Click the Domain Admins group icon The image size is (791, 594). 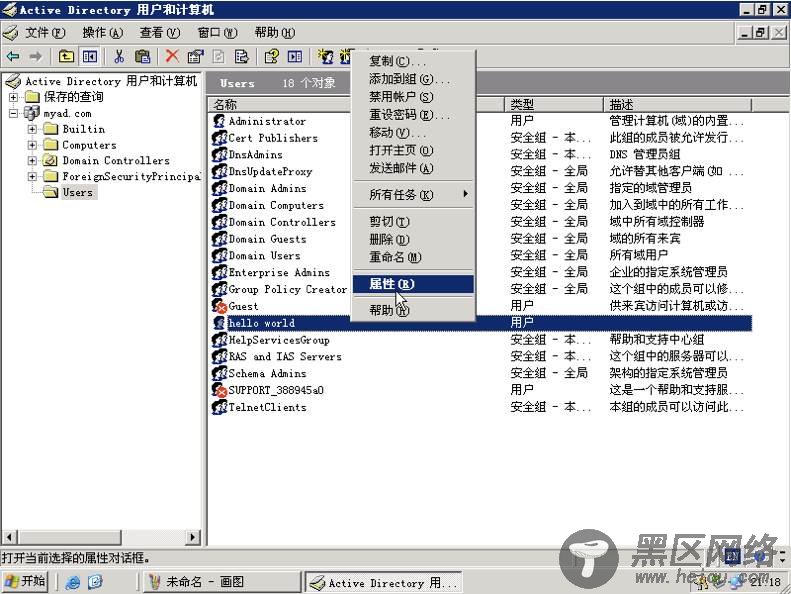[x=219, y=188]
